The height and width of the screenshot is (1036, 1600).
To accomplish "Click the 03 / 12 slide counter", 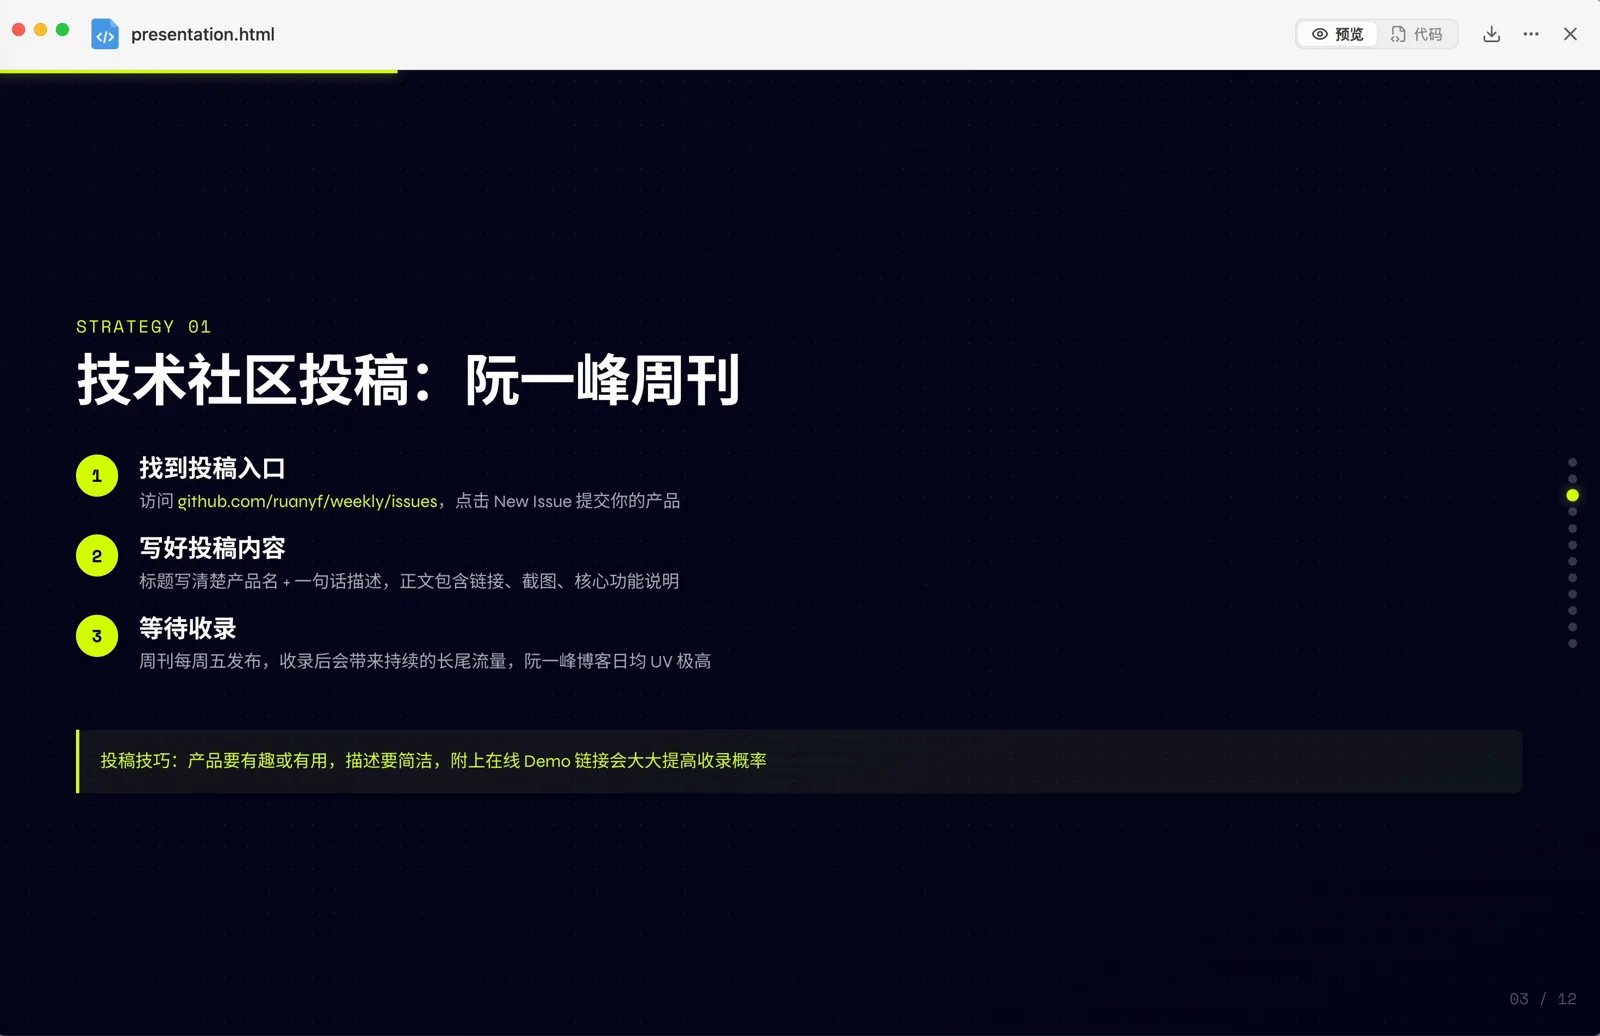I will pyautogui.click(x=1543, y=999).
